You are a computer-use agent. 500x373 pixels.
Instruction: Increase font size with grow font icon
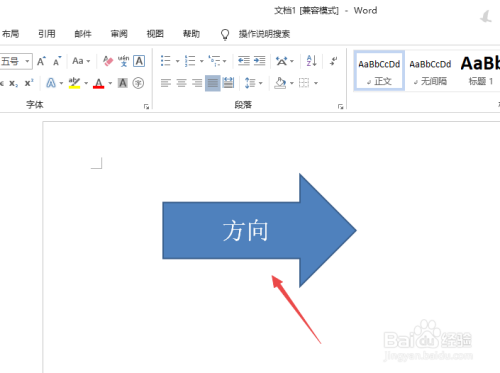click(x=41, y=61)
